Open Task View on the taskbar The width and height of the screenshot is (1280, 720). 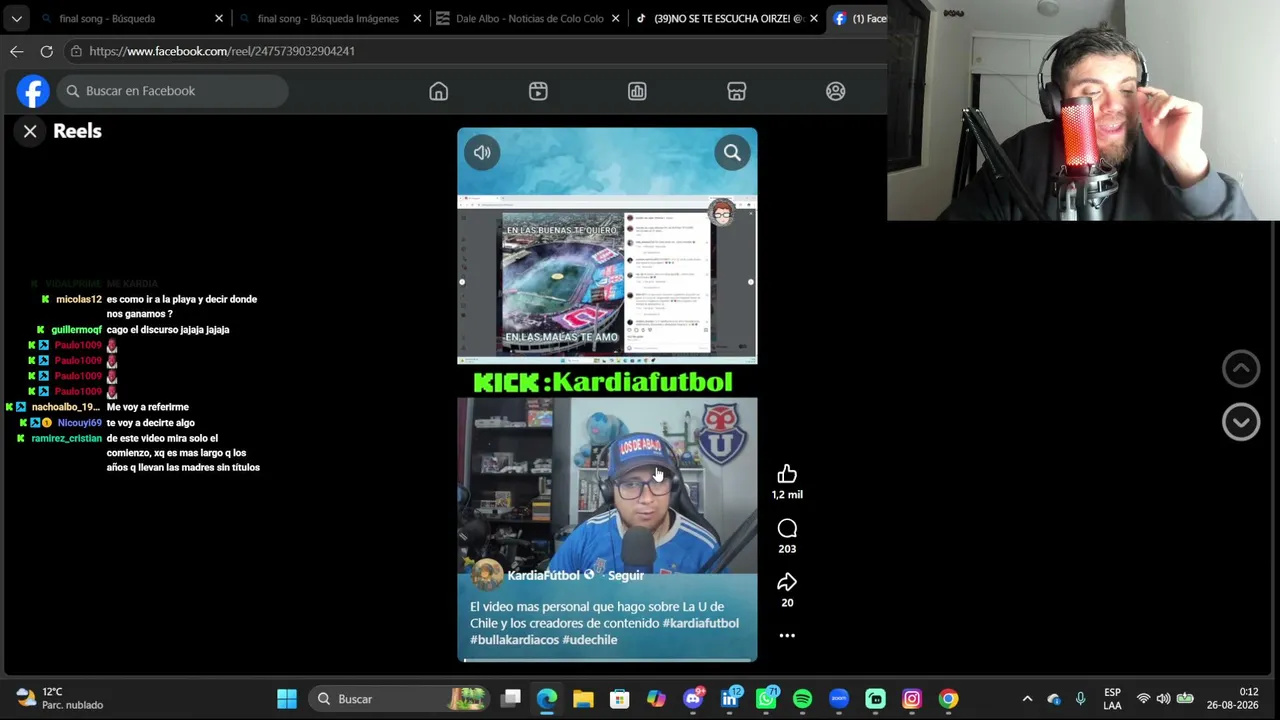(x=511, y=699)
